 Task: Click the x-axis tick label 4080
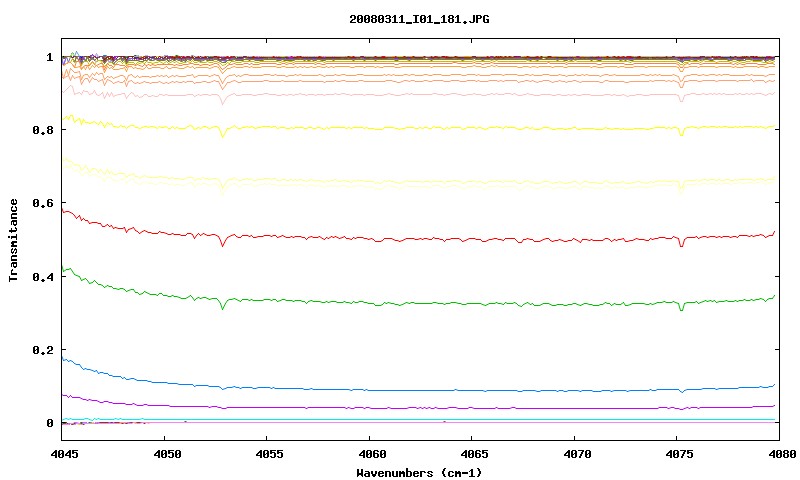pyautogui.click(x=782, y=454)
